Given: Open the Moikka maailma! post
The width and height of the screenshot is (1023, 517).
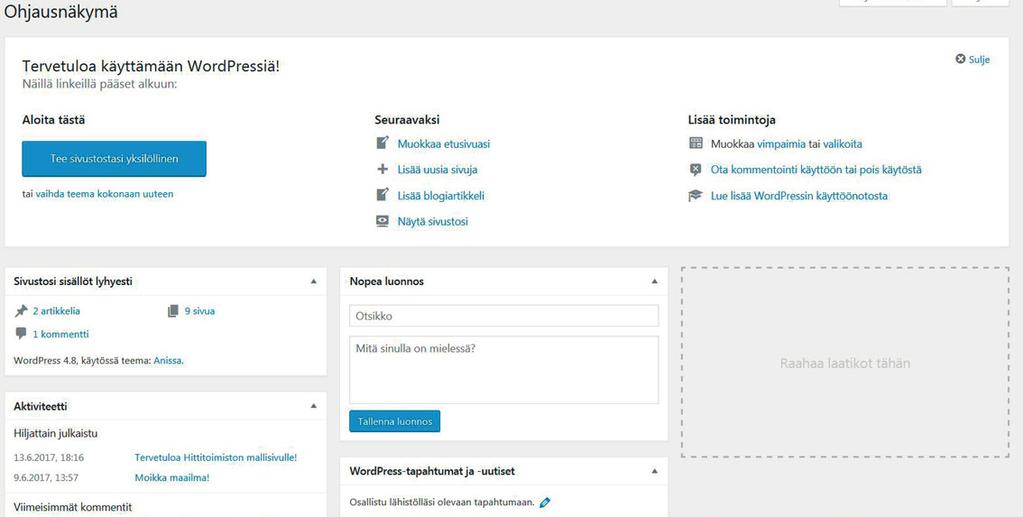Looking at the screenshot, I should (x=172, y=478).
